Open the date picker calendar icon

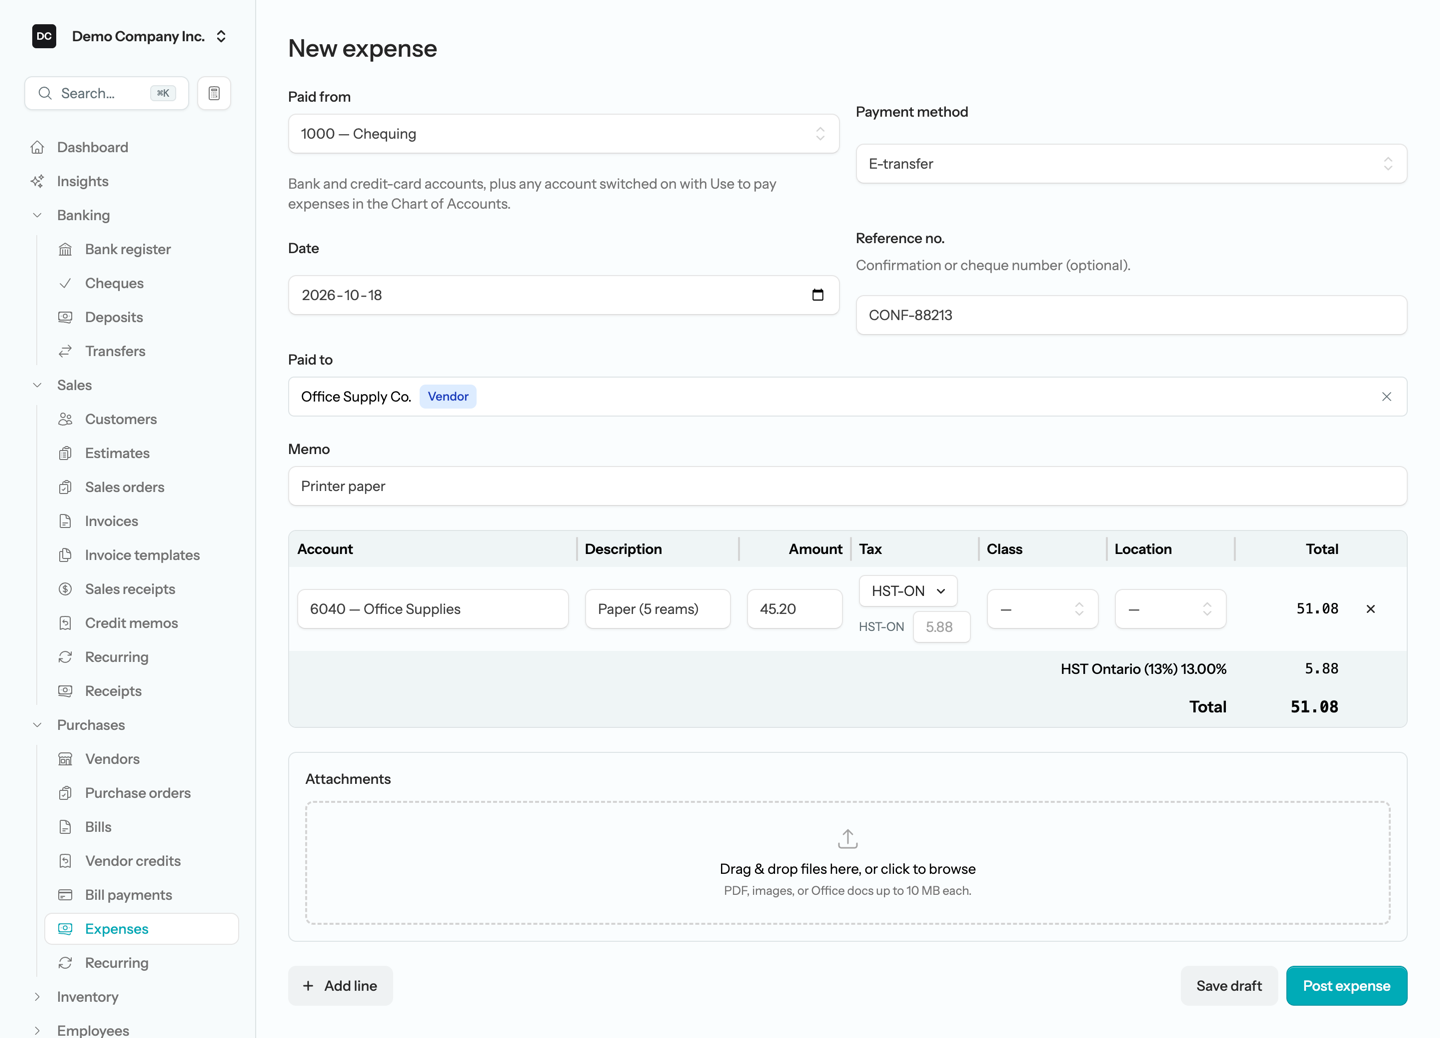pyautogui.click(x=818, y=295)
